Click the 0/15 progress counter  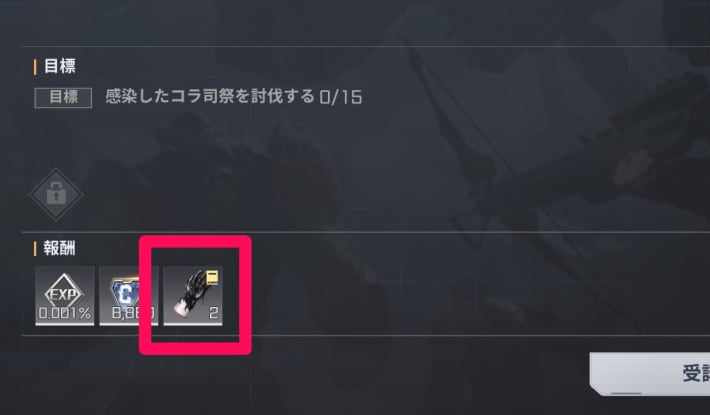tap(341, 97)
